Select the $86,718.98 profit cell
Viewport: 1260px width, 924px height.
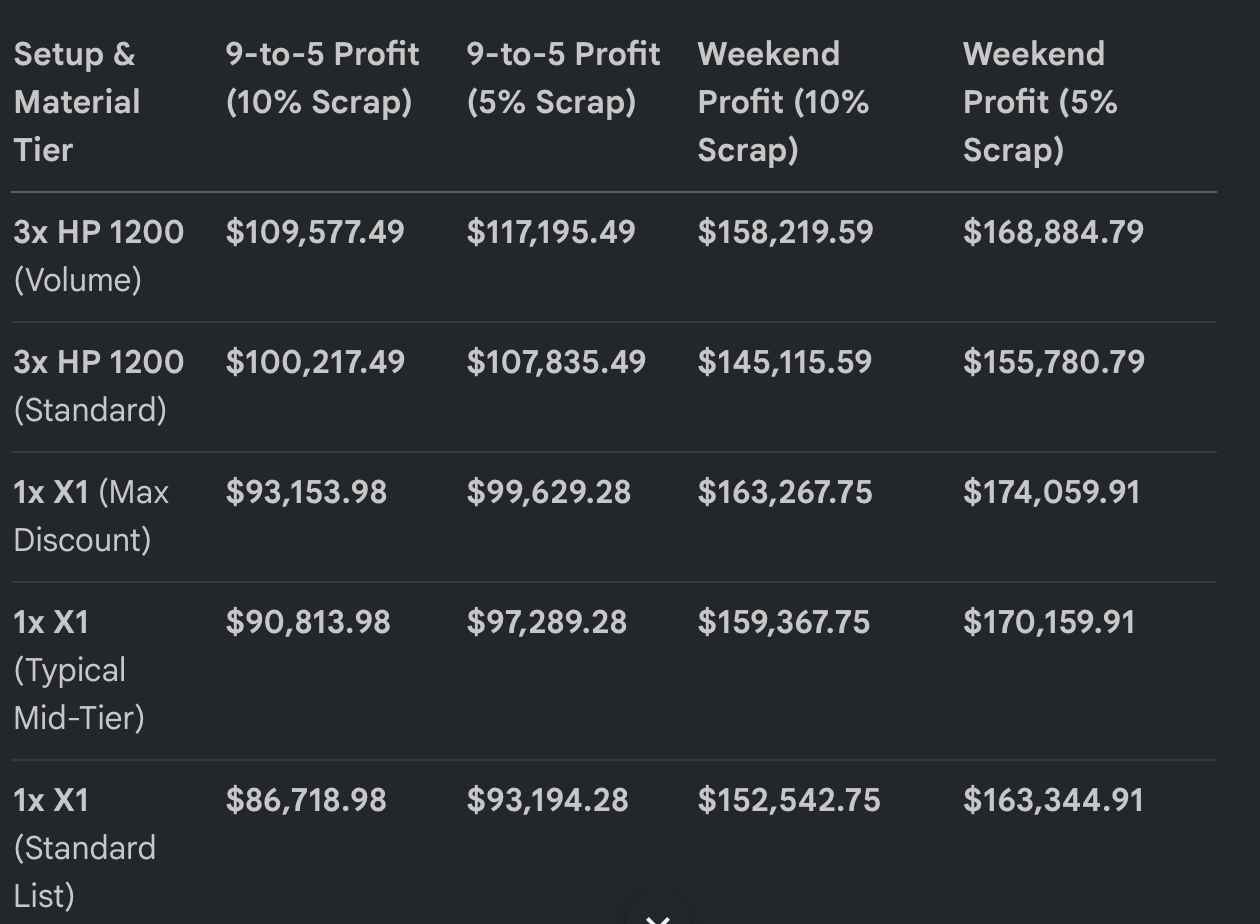pos(306,800)
